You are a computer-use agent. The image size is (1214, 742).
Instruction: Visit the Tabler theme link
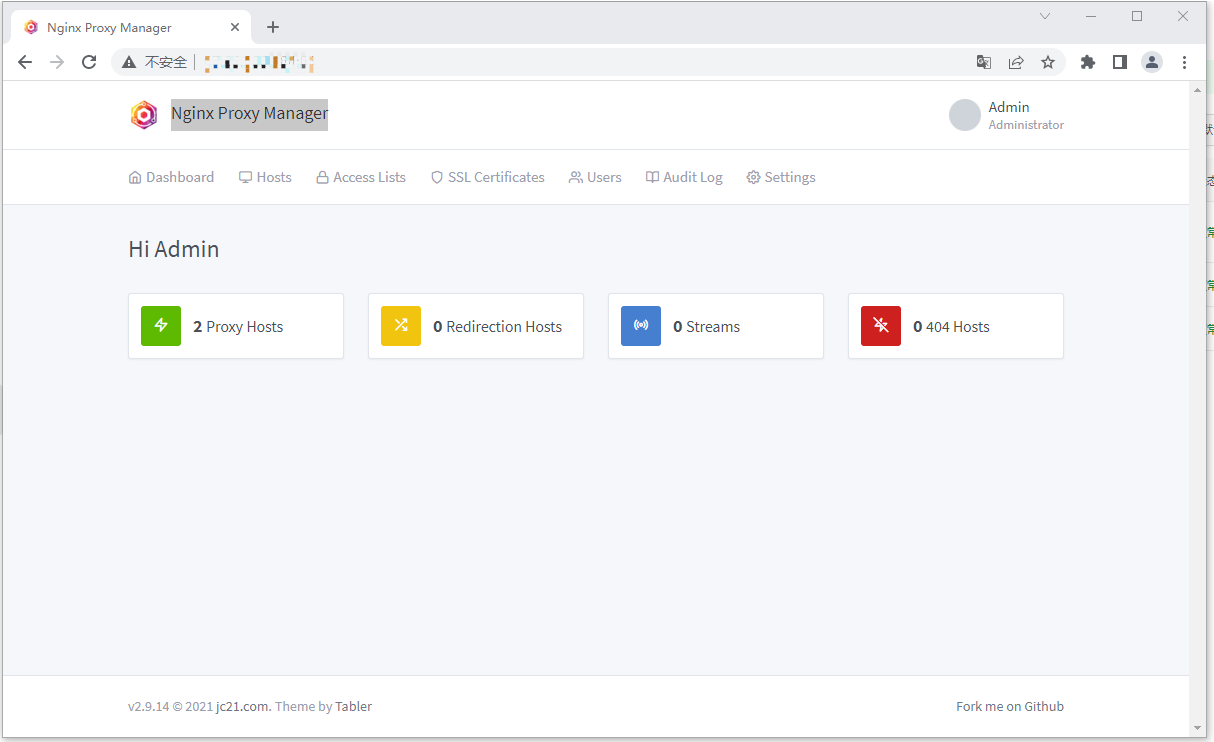(x=353, y=706)
